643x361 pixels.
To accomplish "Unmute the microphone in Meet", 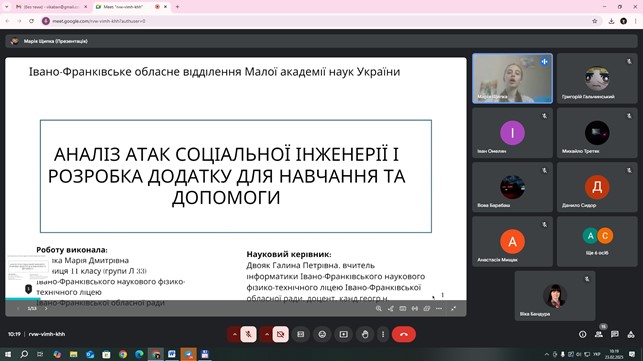I will pyautogui.click(x=249, y=334).
